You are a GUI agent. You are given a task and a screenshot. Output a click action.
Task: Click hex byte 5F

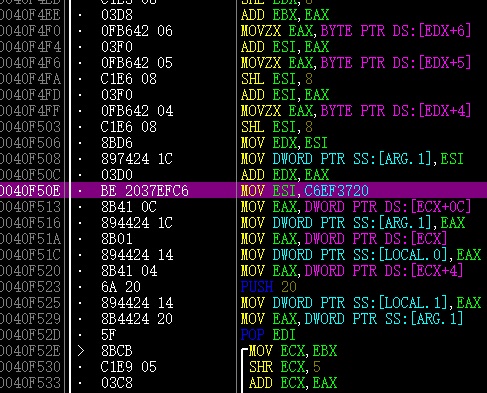109,335
